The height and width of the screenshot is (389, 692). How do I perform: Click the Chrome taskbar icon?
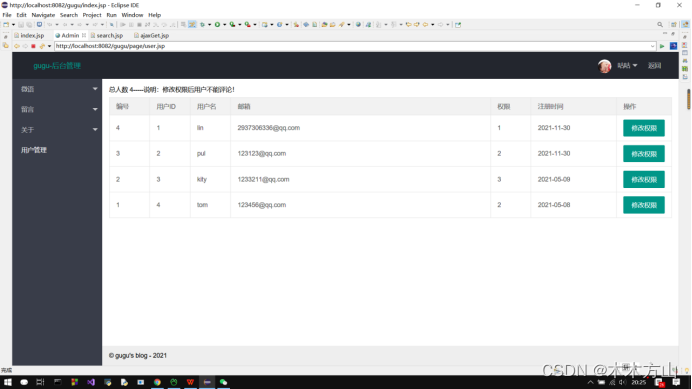157,382
